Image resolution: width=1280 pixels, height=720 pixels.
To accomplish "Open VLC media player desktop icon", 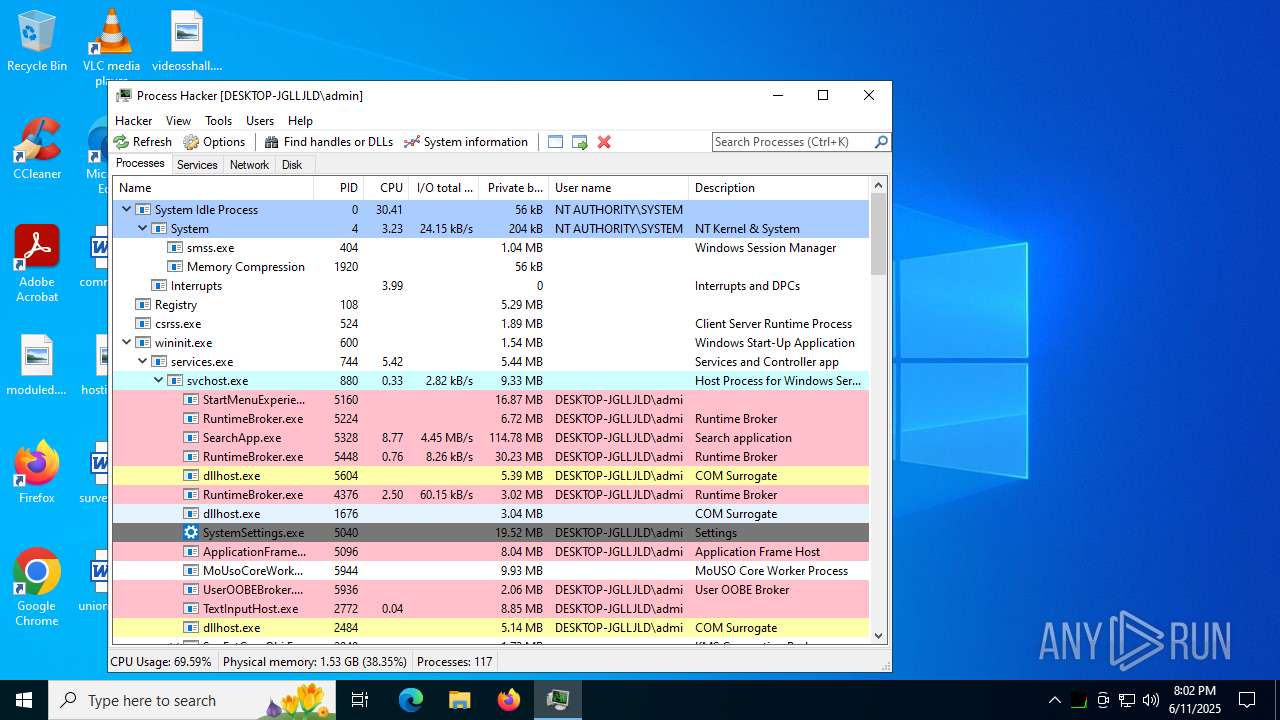I will [x=111, y=46].
